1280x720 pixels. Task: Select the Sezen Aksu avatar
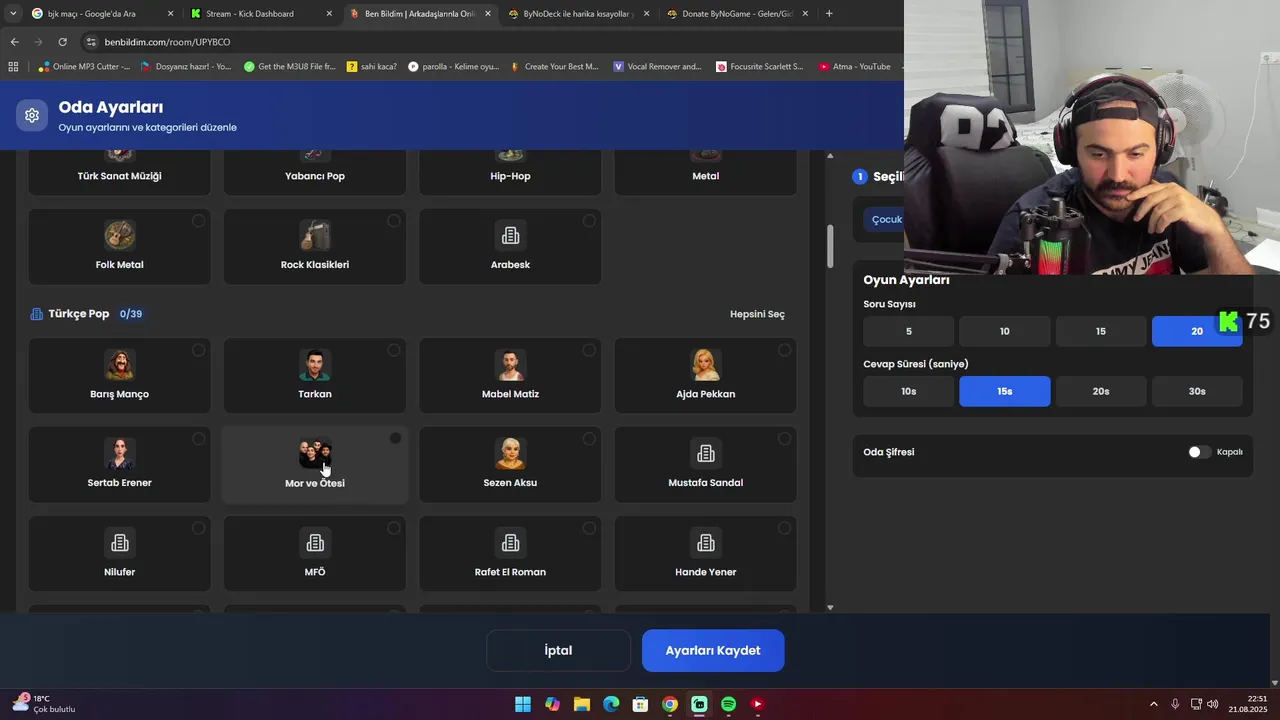(x=510, y=454)
